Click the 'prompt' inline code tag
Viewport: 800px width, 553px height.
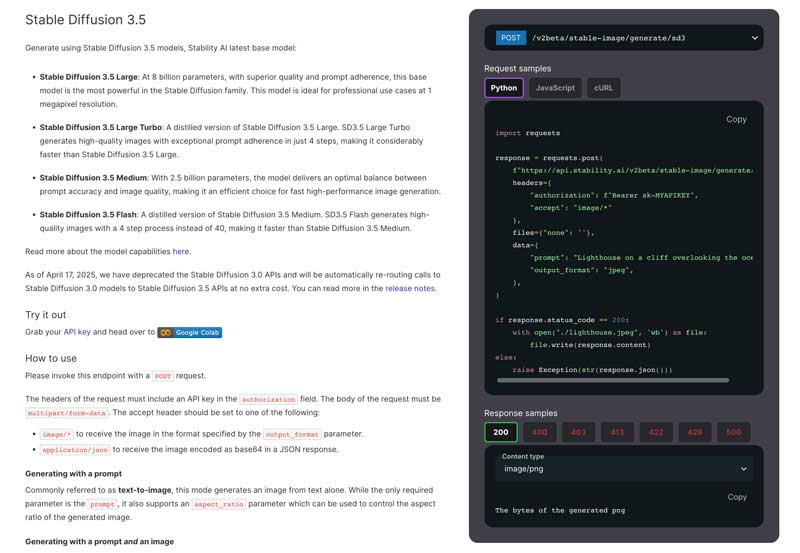pos(102,504)
